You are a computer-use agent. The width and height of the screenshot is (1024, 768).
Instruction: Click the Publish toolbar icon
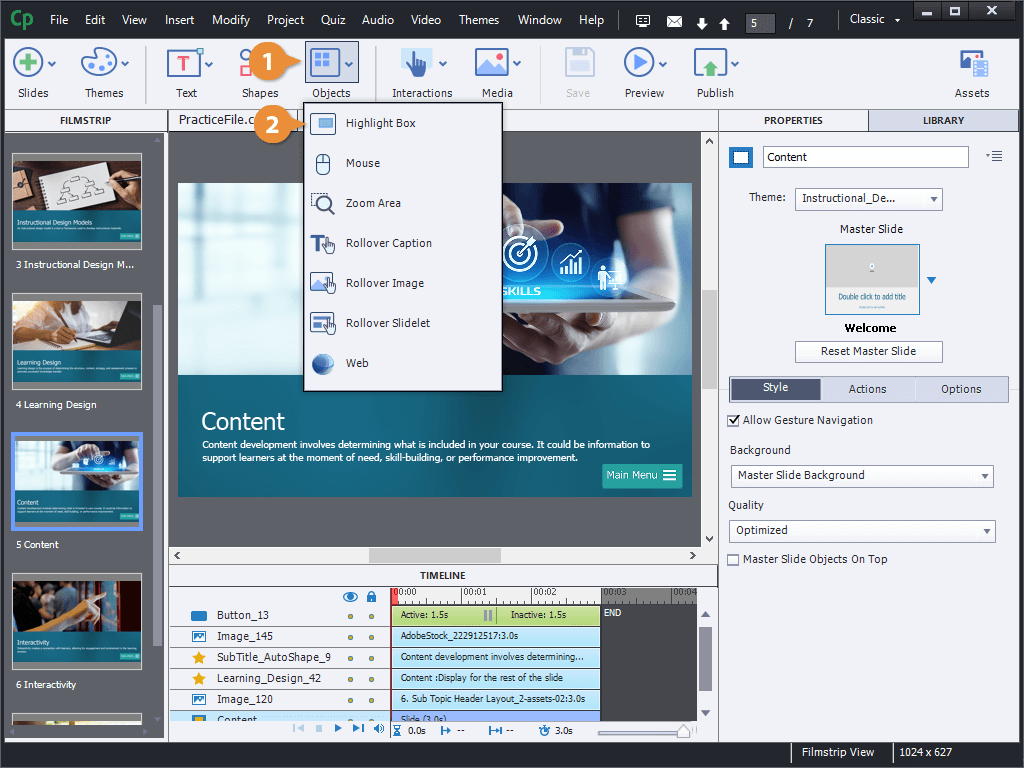coord(709,63)
